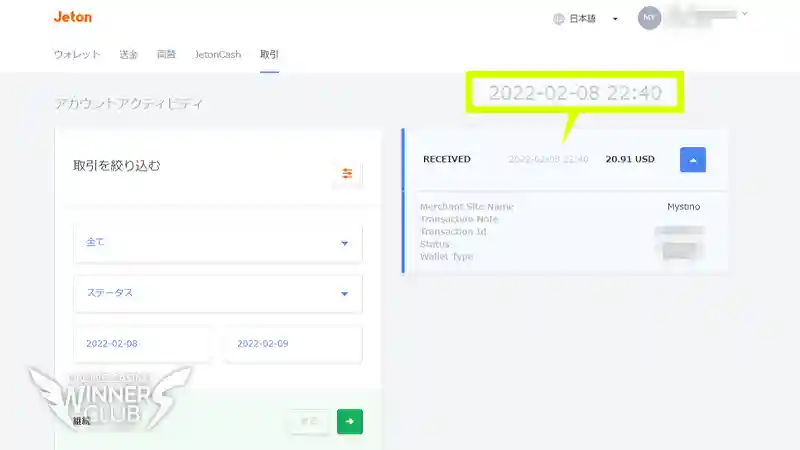Image resolution: width=800 pixels, height=450 pixels.
Task: Collapse the RECEIVED transaction details
Action: (692, 160)
